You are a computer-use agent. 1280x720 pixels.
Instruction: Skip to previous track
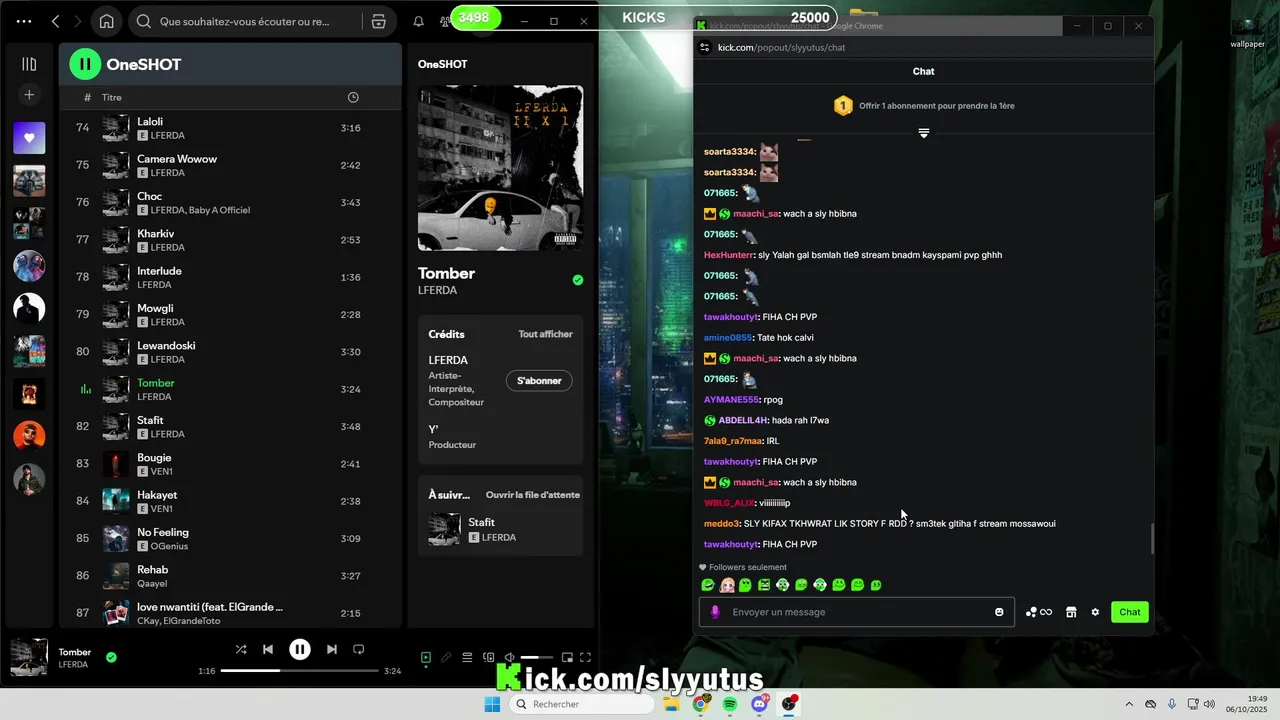[268, 649]
